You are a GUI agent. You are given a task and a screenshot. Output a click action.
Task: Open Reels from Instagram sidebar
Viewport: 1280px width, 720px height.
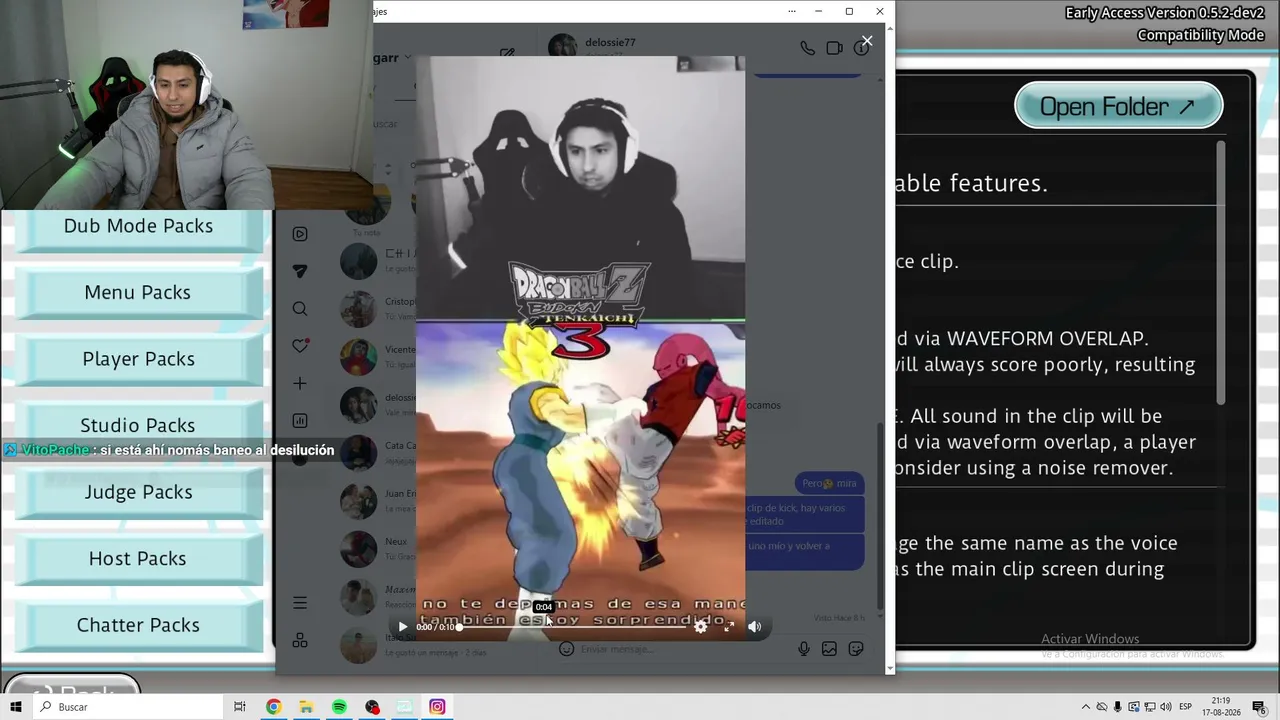tap(300, 234)
